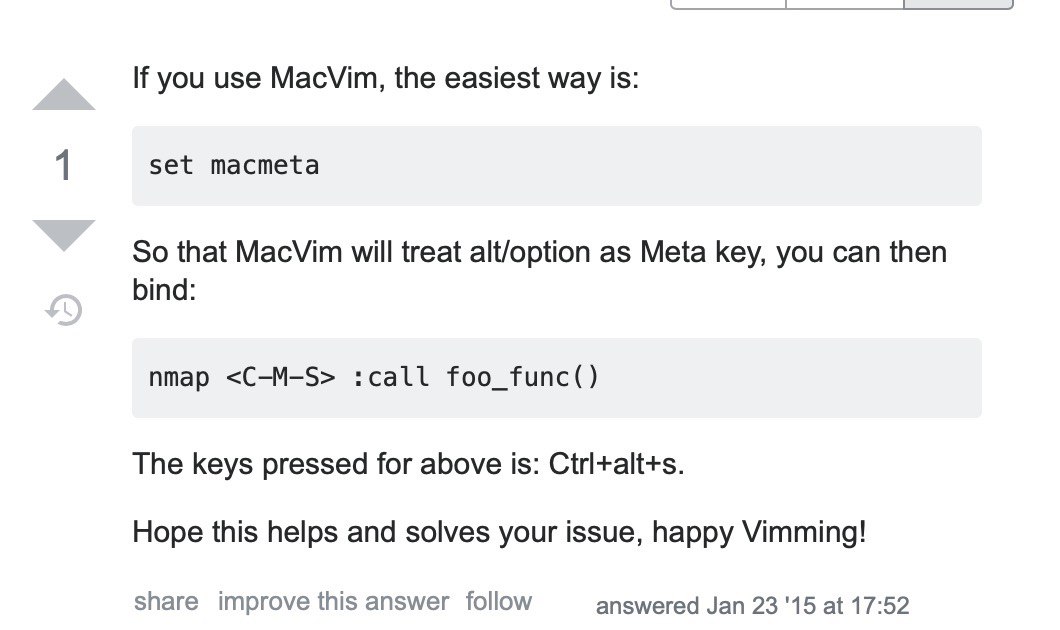Click the answered Jan 23 '15 timestamp
The image size is (1060, 630).
(x=752, y=606)
